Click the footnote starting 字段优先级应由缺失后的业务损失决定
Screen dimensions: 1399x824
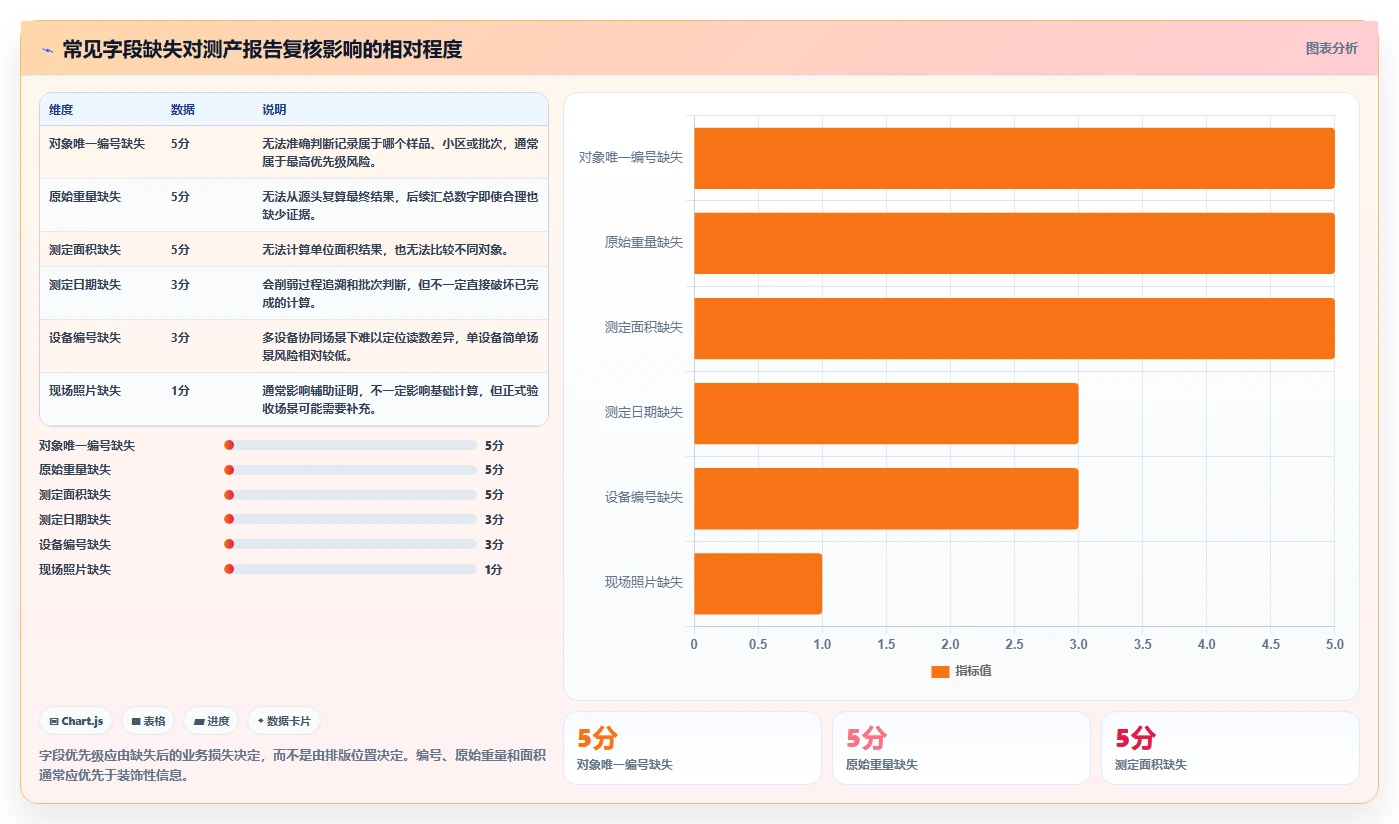click(293, 765)
